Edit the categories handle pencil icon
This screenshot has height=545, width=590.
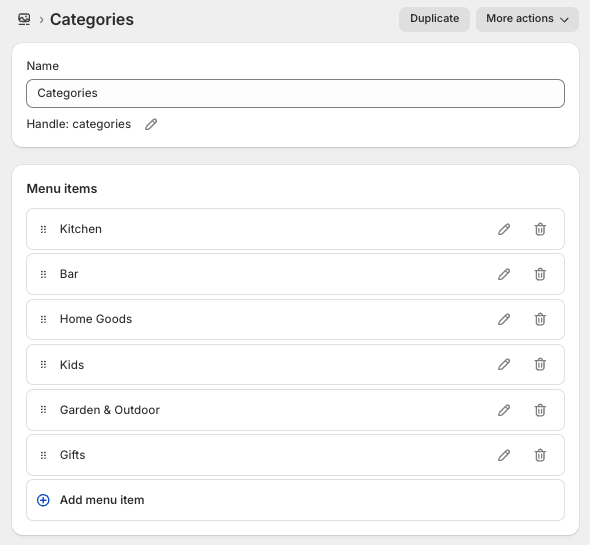pos(151,124)
